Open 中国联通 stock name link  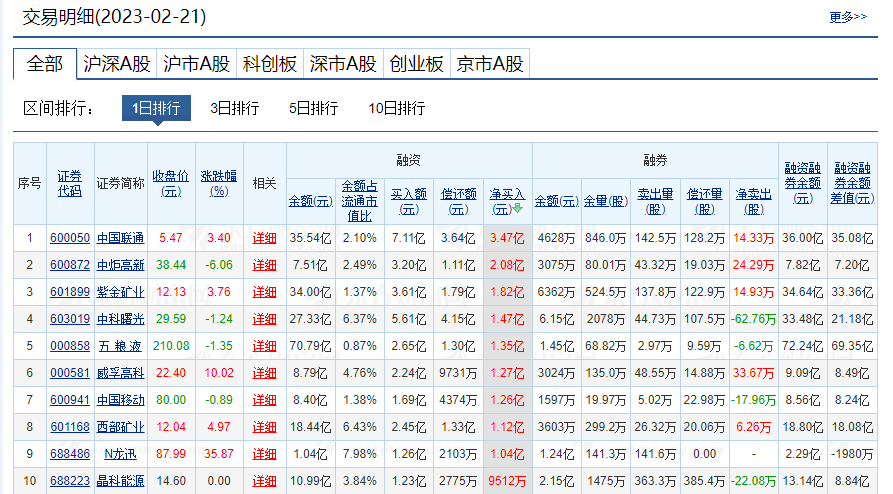pos(120,238)
